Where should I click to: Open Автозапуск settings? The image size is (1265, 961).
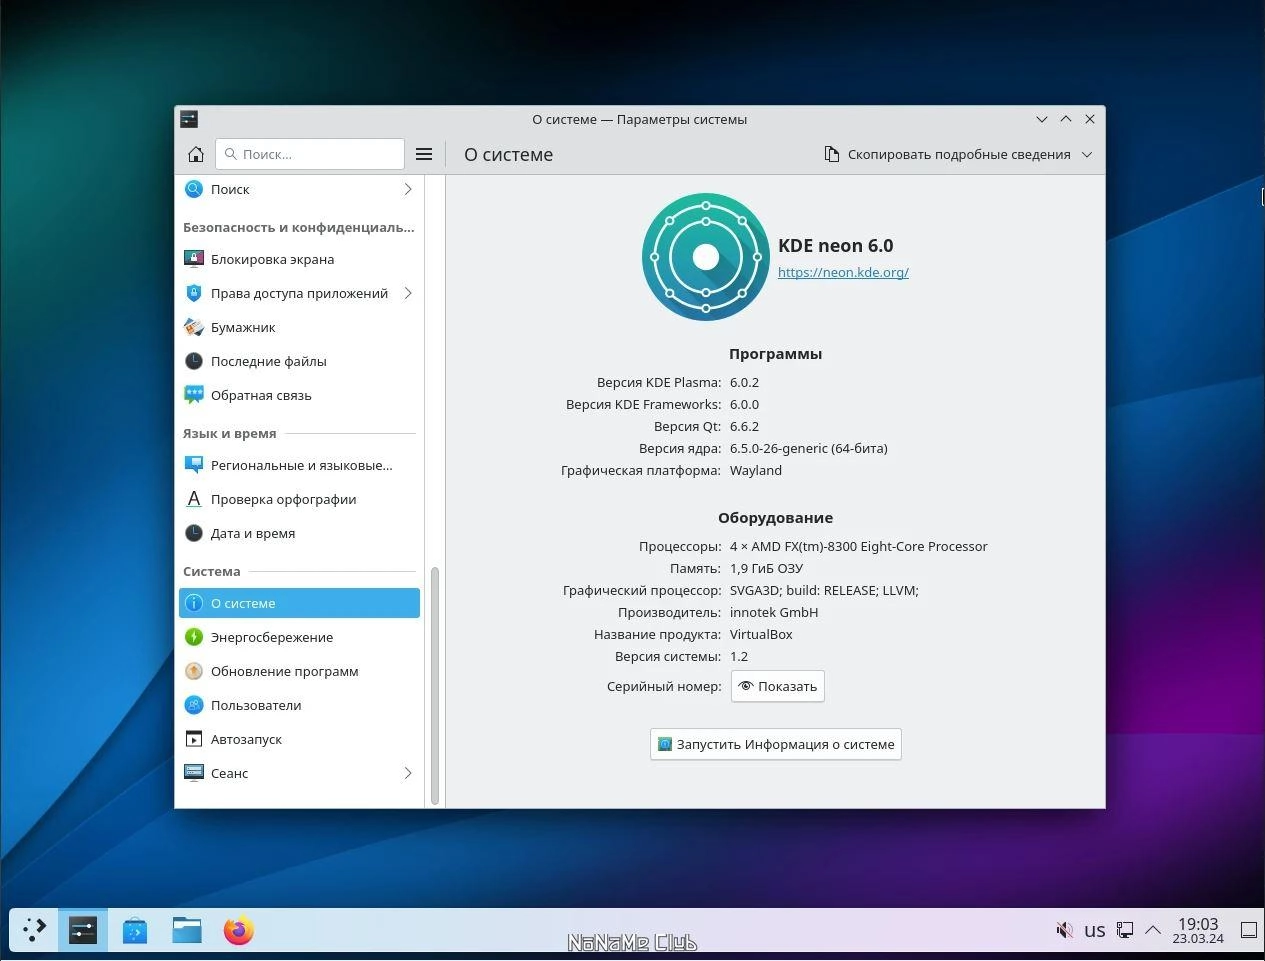(x=299, y=739)
